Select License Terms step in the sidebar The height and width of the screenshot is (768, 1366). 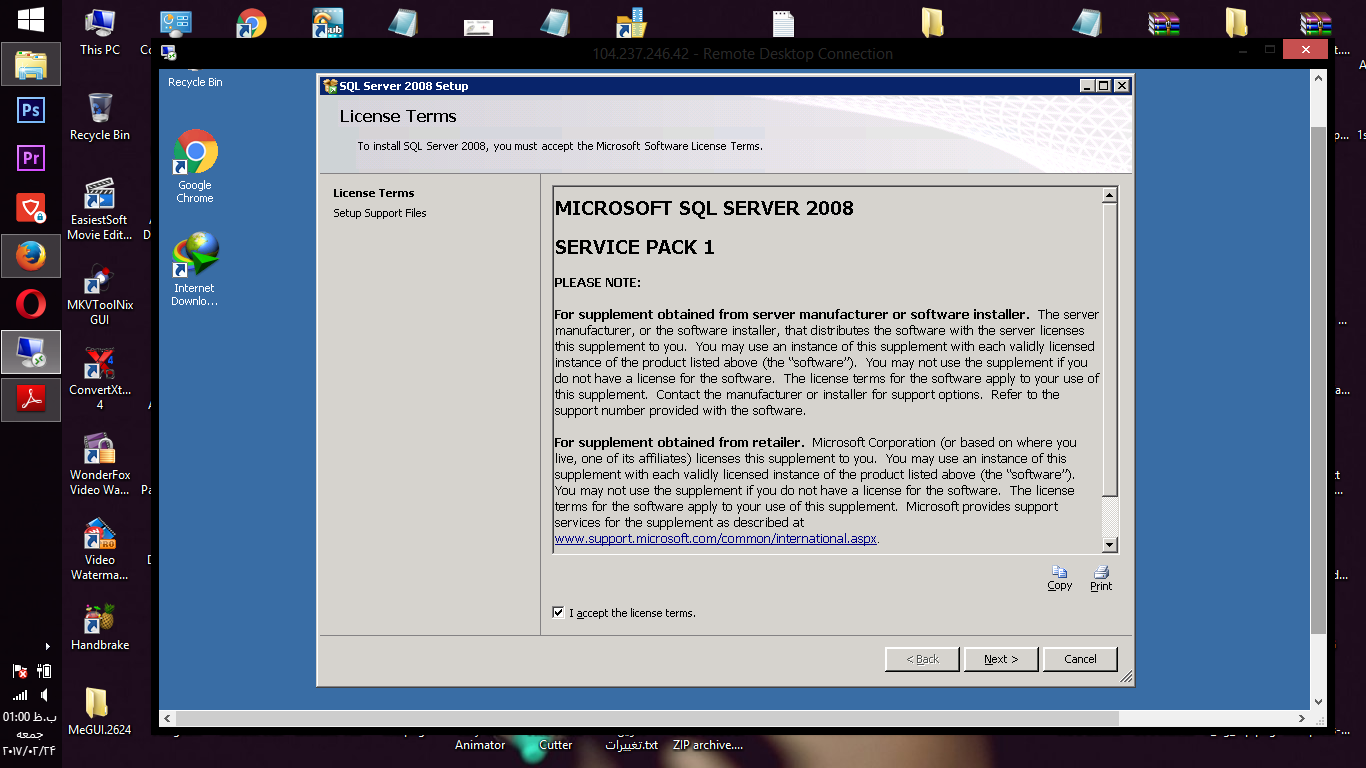point(374,193)
